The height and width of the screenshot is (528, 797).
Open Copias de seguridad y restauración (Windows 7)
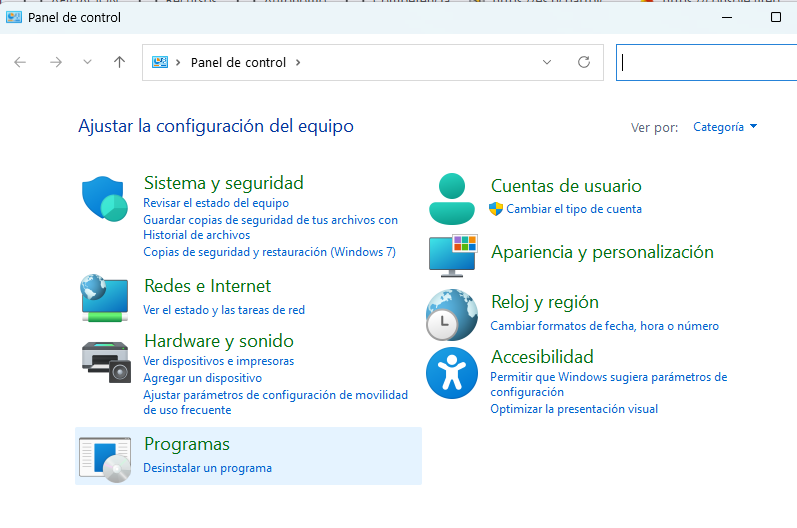269,252
